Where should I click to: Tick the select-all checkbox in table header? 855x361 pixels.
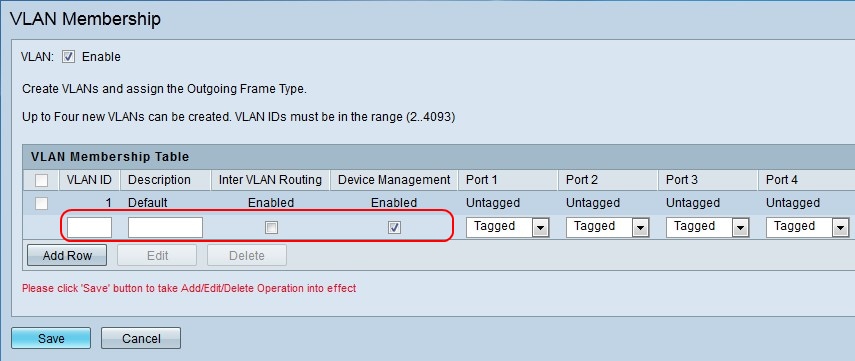tap(41, 180)
